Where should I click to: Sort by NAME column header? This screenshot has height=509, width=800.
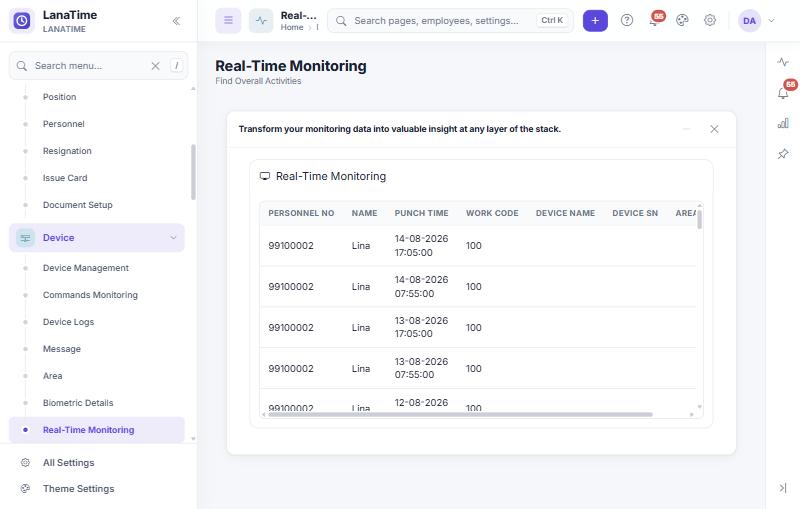pyautogui.click(x=364, y=213)
